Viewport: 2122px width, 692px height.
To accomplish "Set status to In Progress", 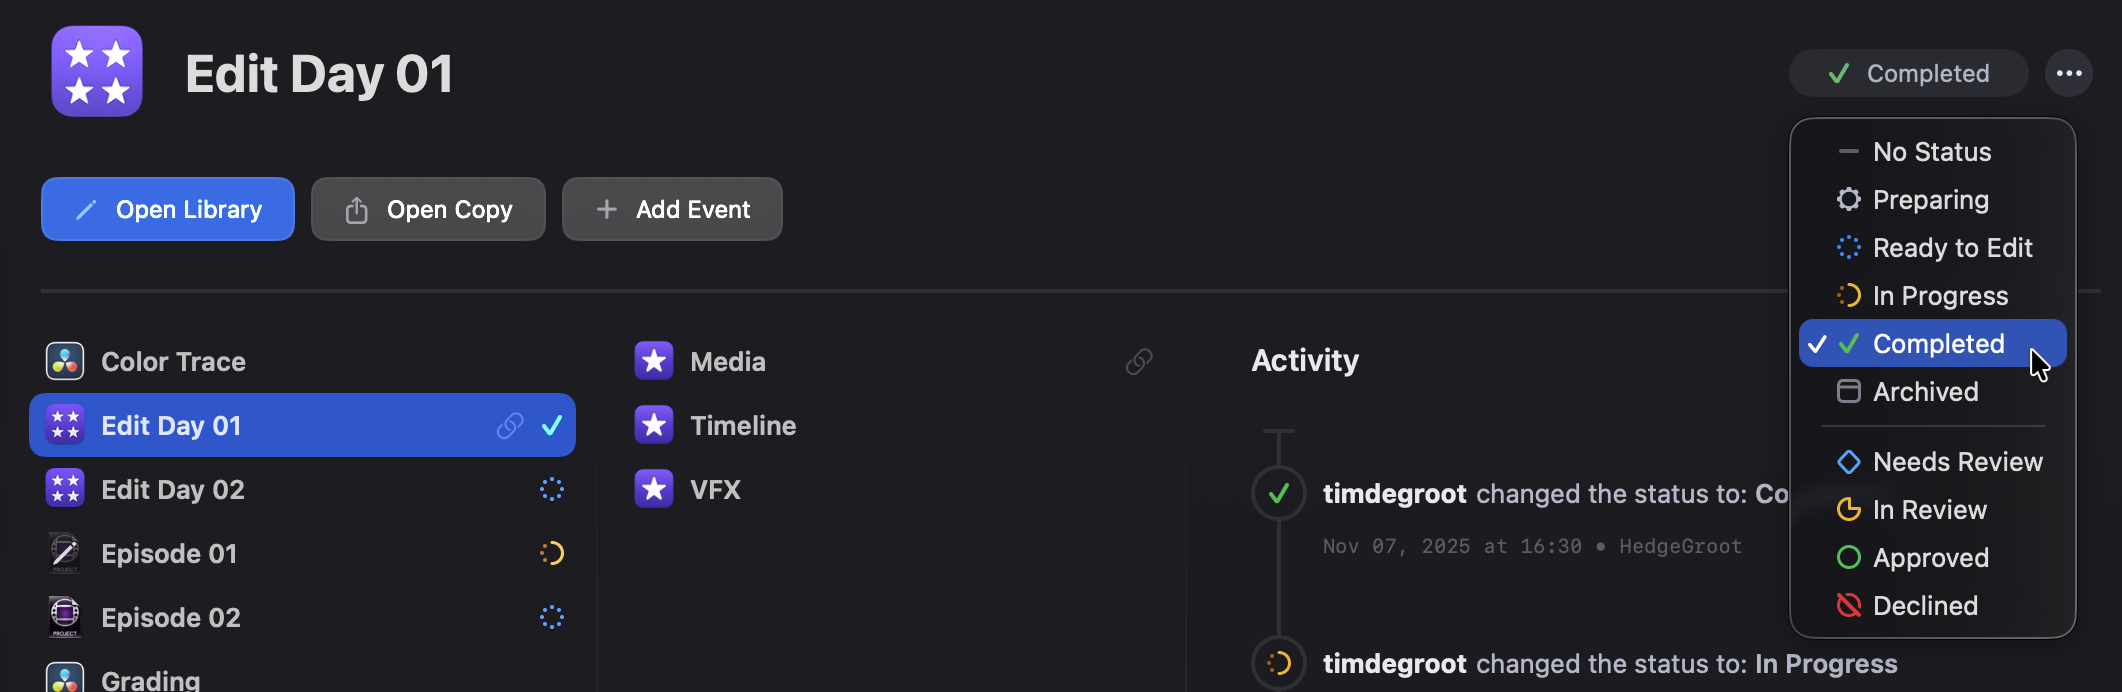I will click(x=1939, y=296).
